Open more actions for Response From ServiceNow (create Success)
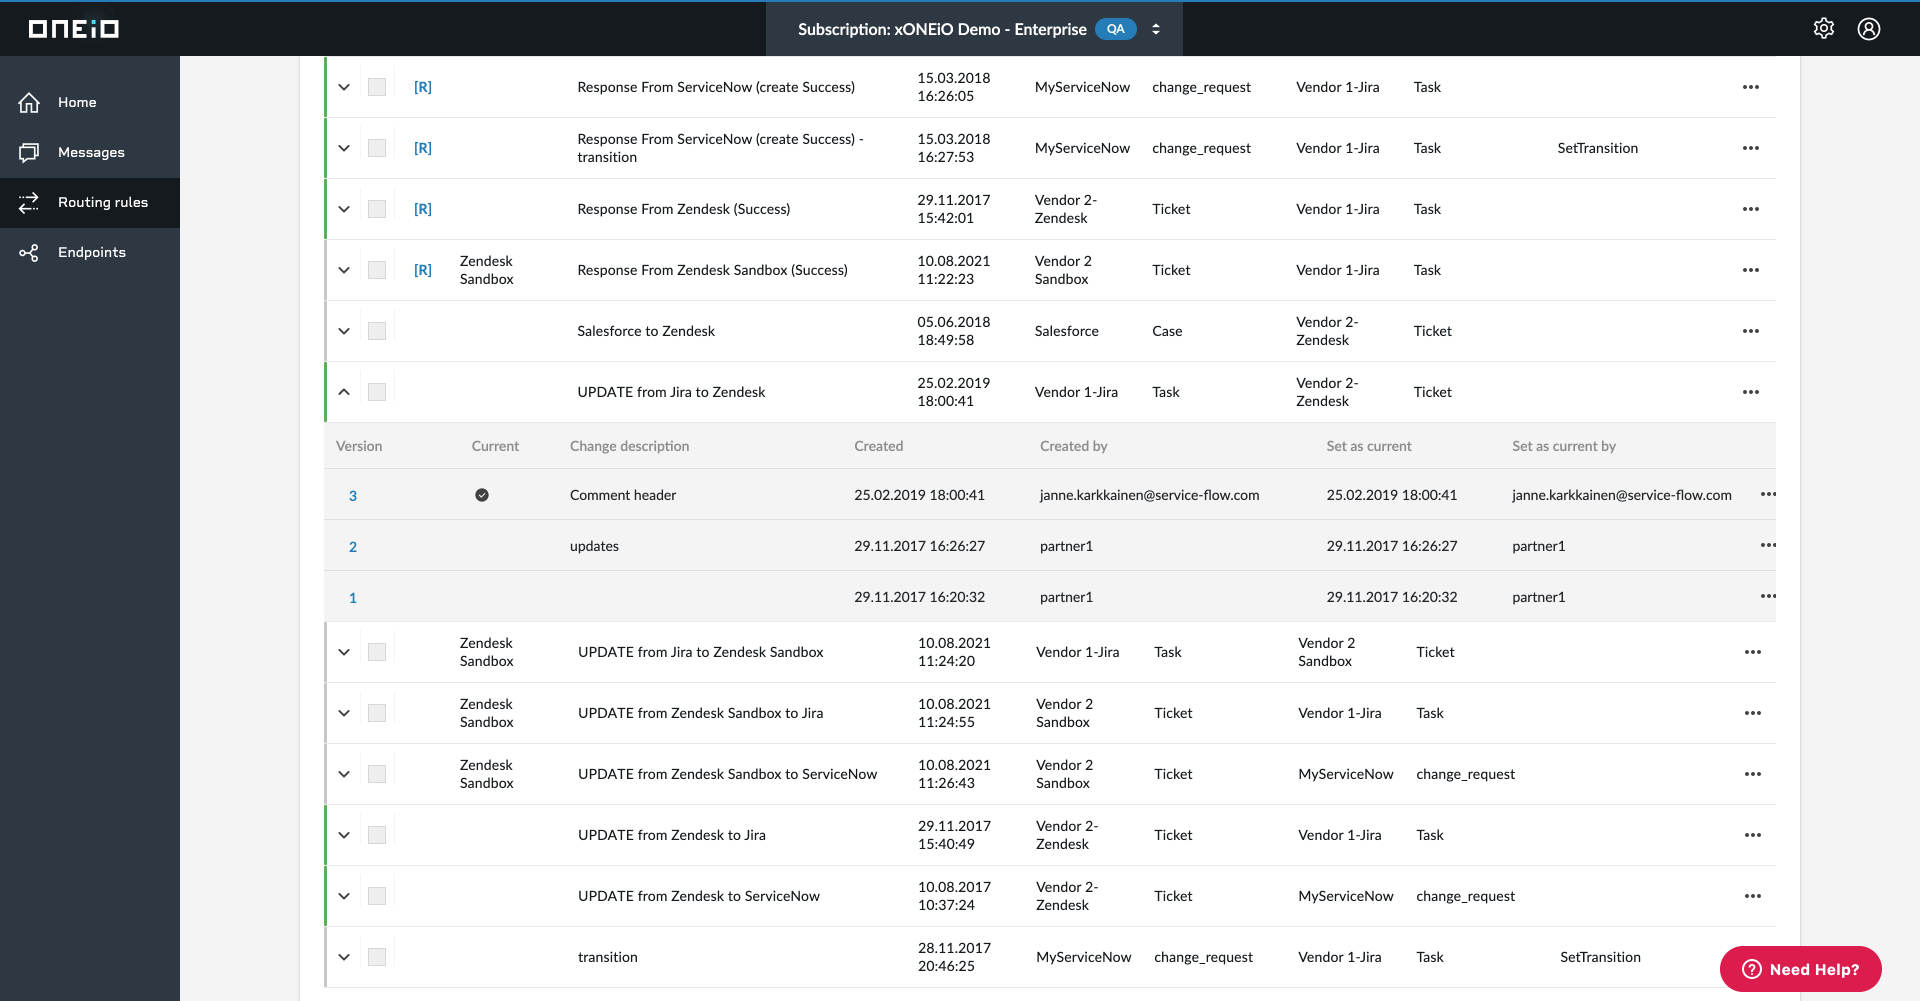The image size is (1920, 1001). click(1751, 87)
